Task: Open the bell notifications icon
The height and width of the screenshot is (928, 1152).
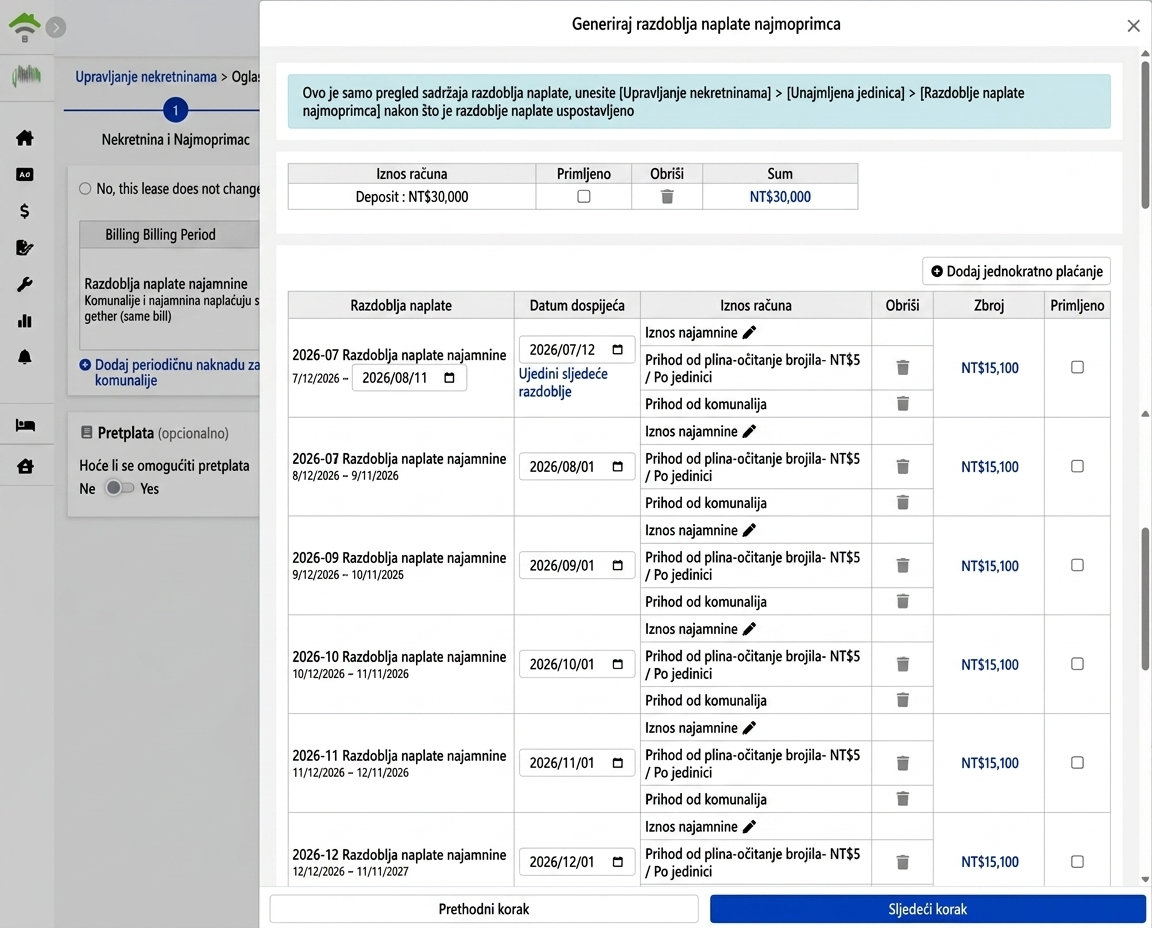Action: click(24, 357)
